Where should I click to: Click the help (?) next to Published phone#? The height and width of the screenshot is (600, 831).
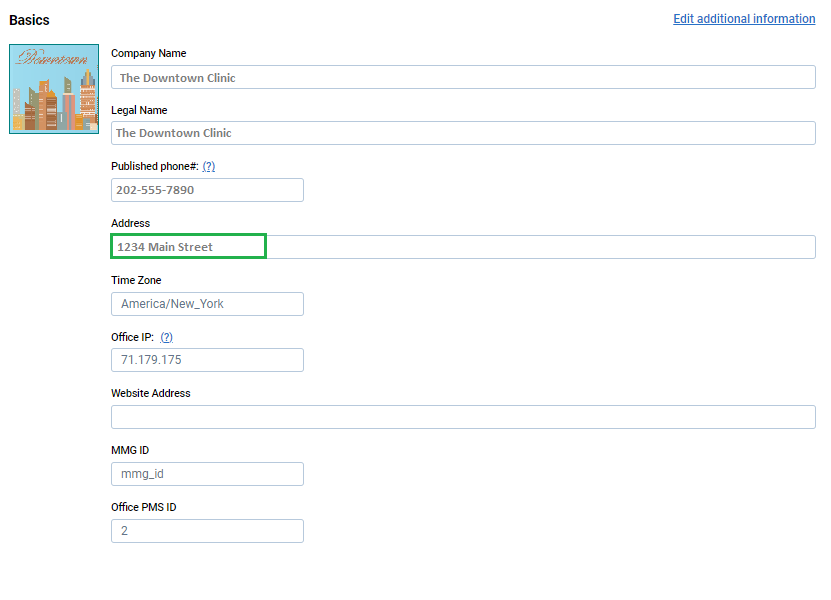point(209,167)
